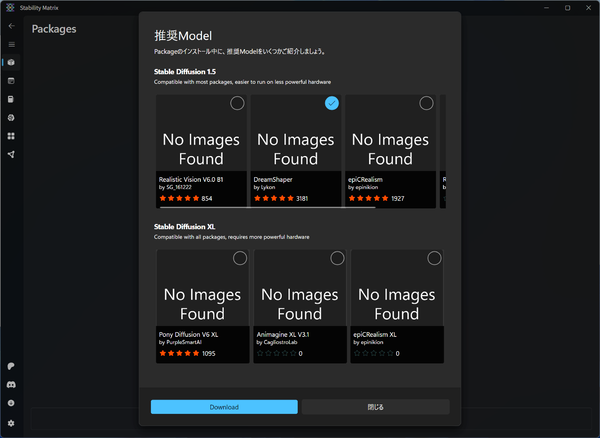600x438 pixels.
Task: Open the paper plane icon in the sidebar
Action: [x=11, y=155]
